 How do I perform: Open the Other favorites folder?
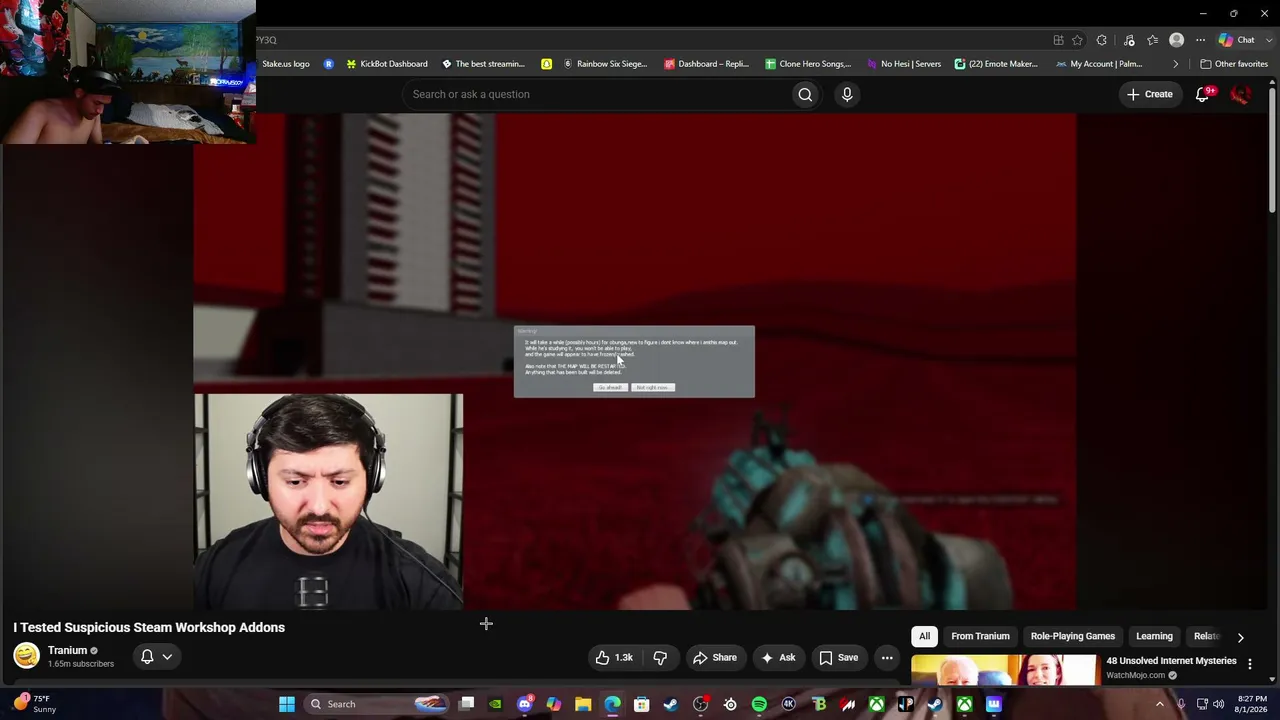click(1234, 64)
